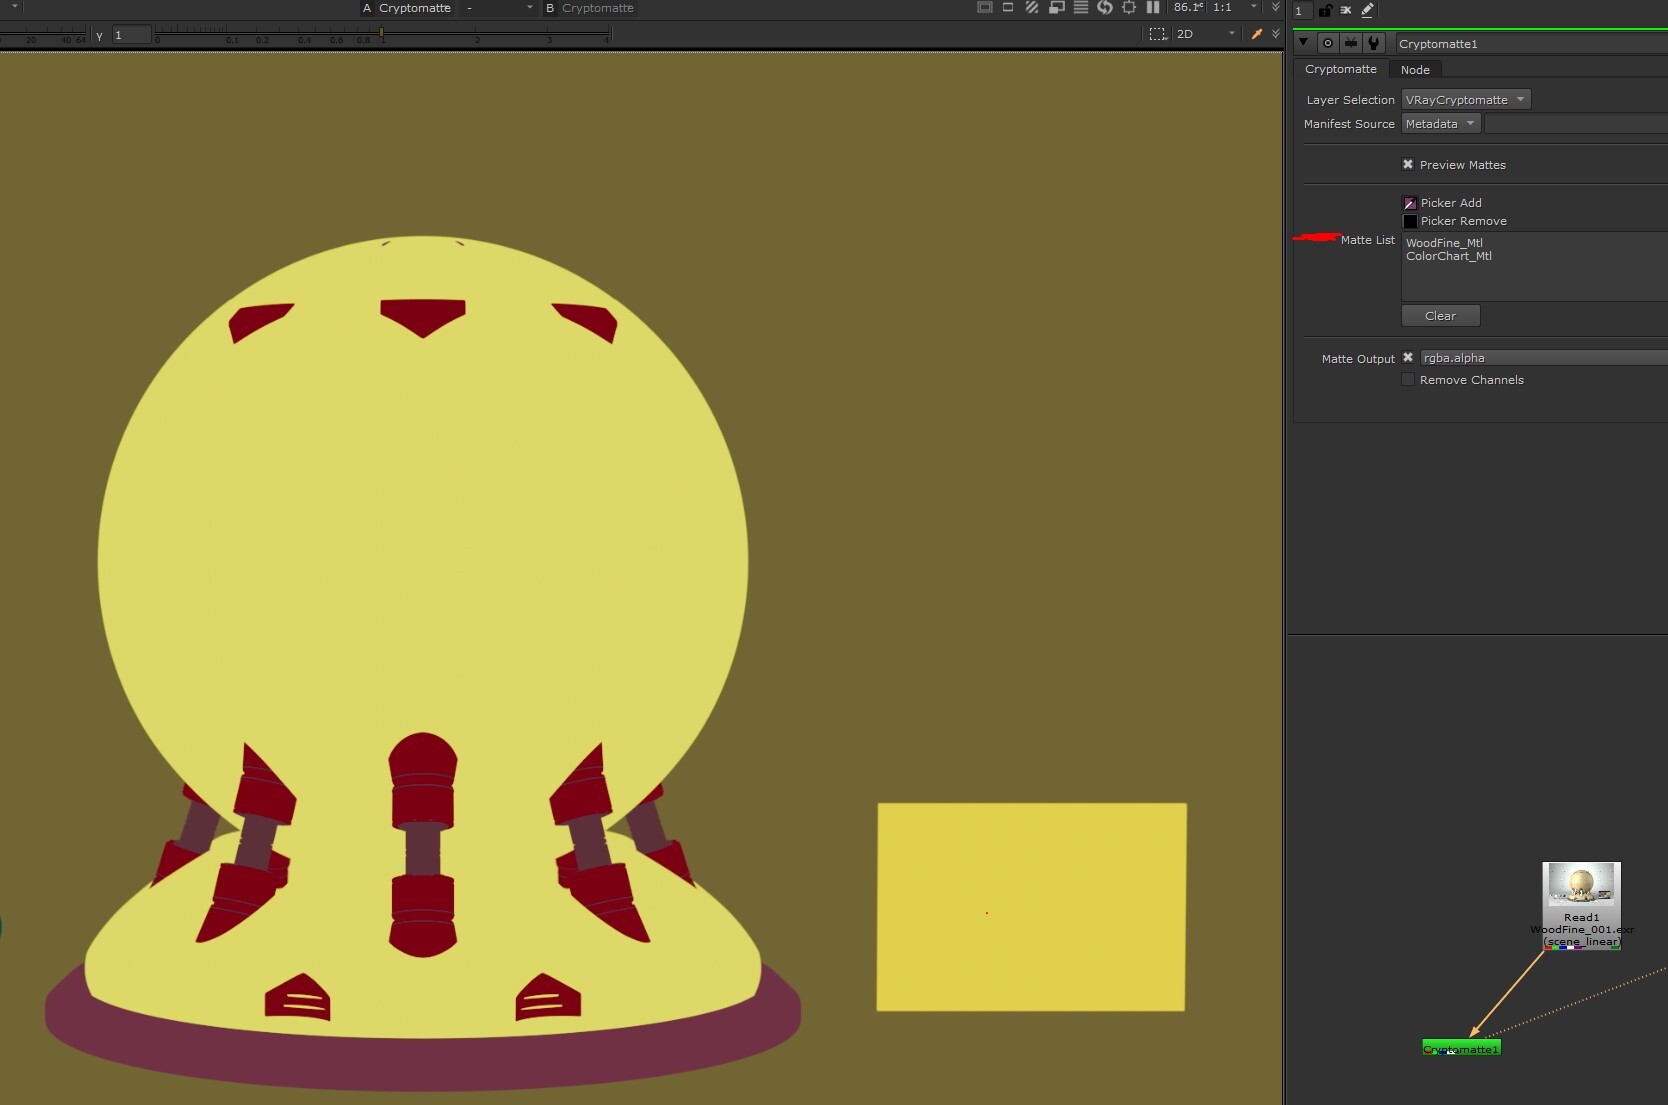Toggle the diagonal stripes overlay icon
The height and width of the screenshot is (1105, 1668).
[1032, 8]
